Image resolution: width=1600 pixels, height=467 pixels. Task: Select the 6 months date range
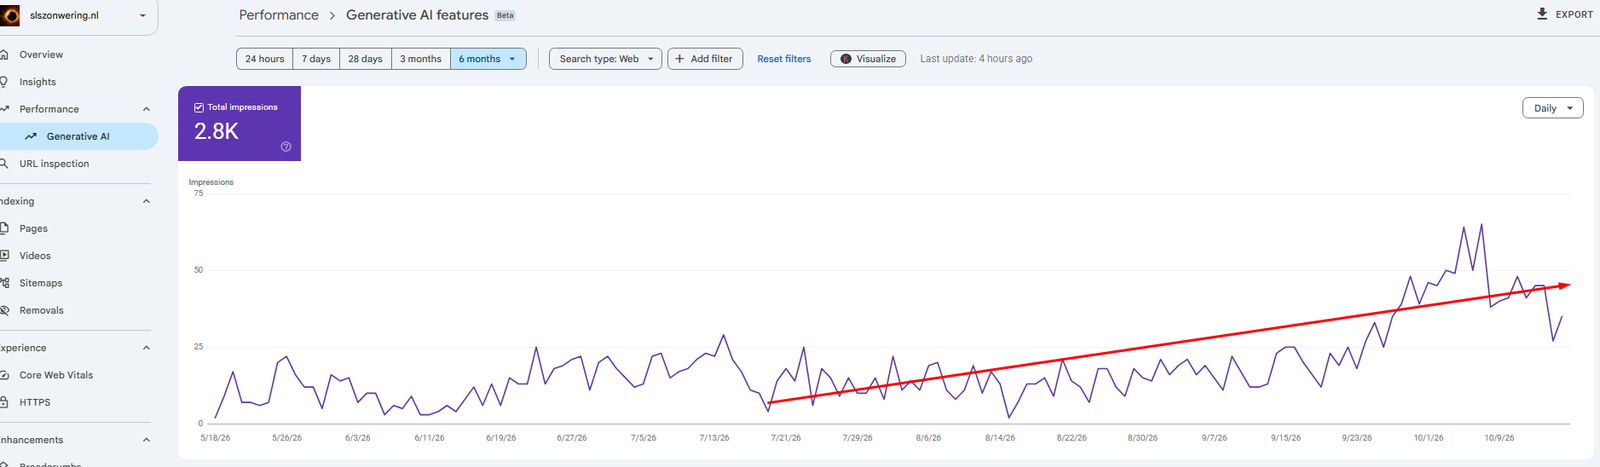pos(488,59)
